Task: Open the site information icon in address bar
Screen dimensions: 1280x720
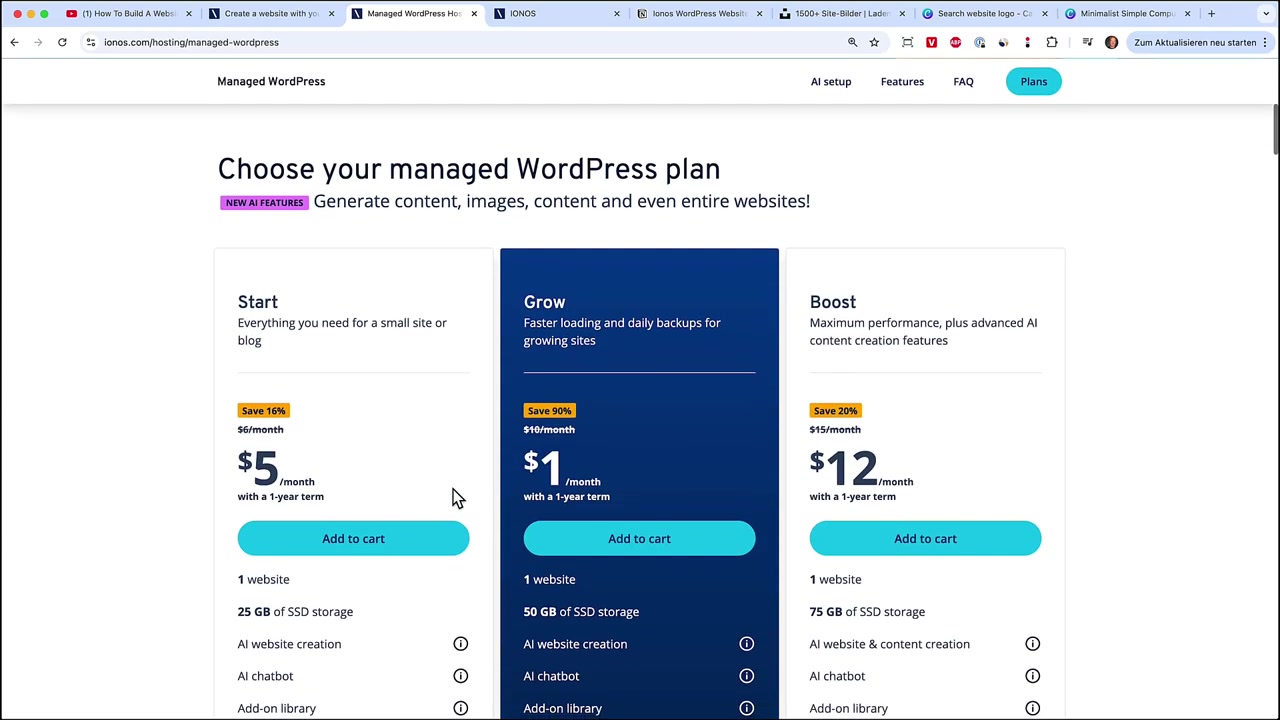Action: (90, 42)
